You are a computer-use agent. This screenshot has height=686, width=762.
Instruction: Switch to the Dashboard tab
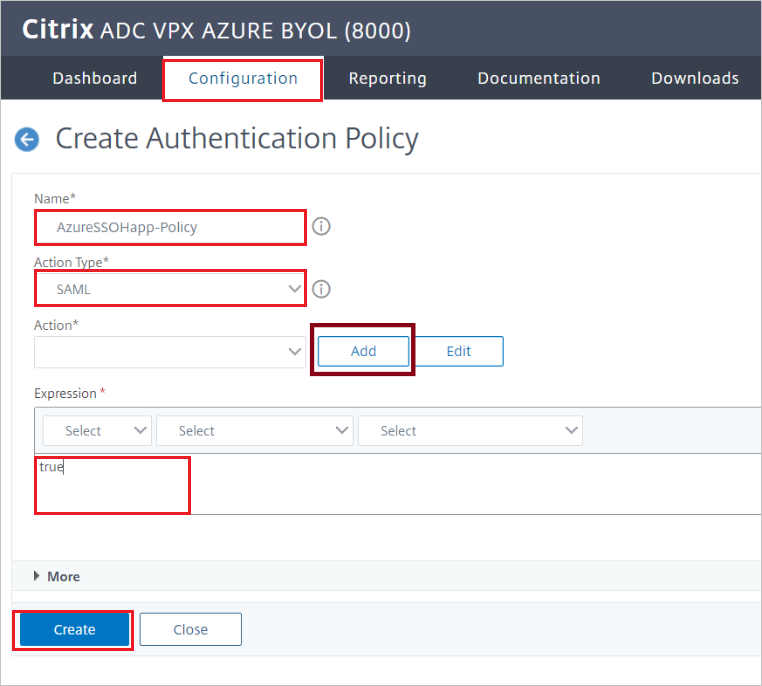pyautogui.click(x=95, y=78)
